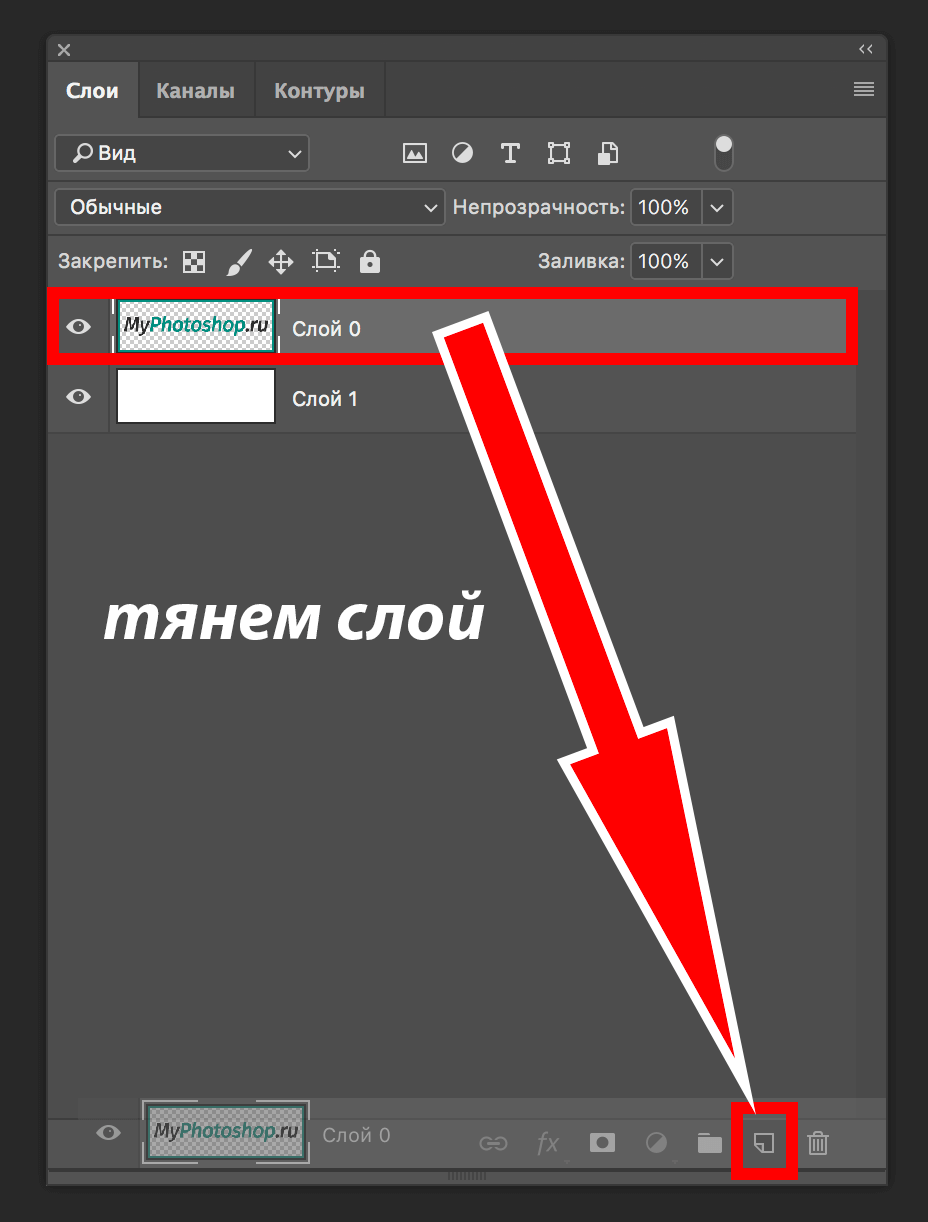Hide the layer Слой 0
The image size is (928, 1222).
point(78,326)
